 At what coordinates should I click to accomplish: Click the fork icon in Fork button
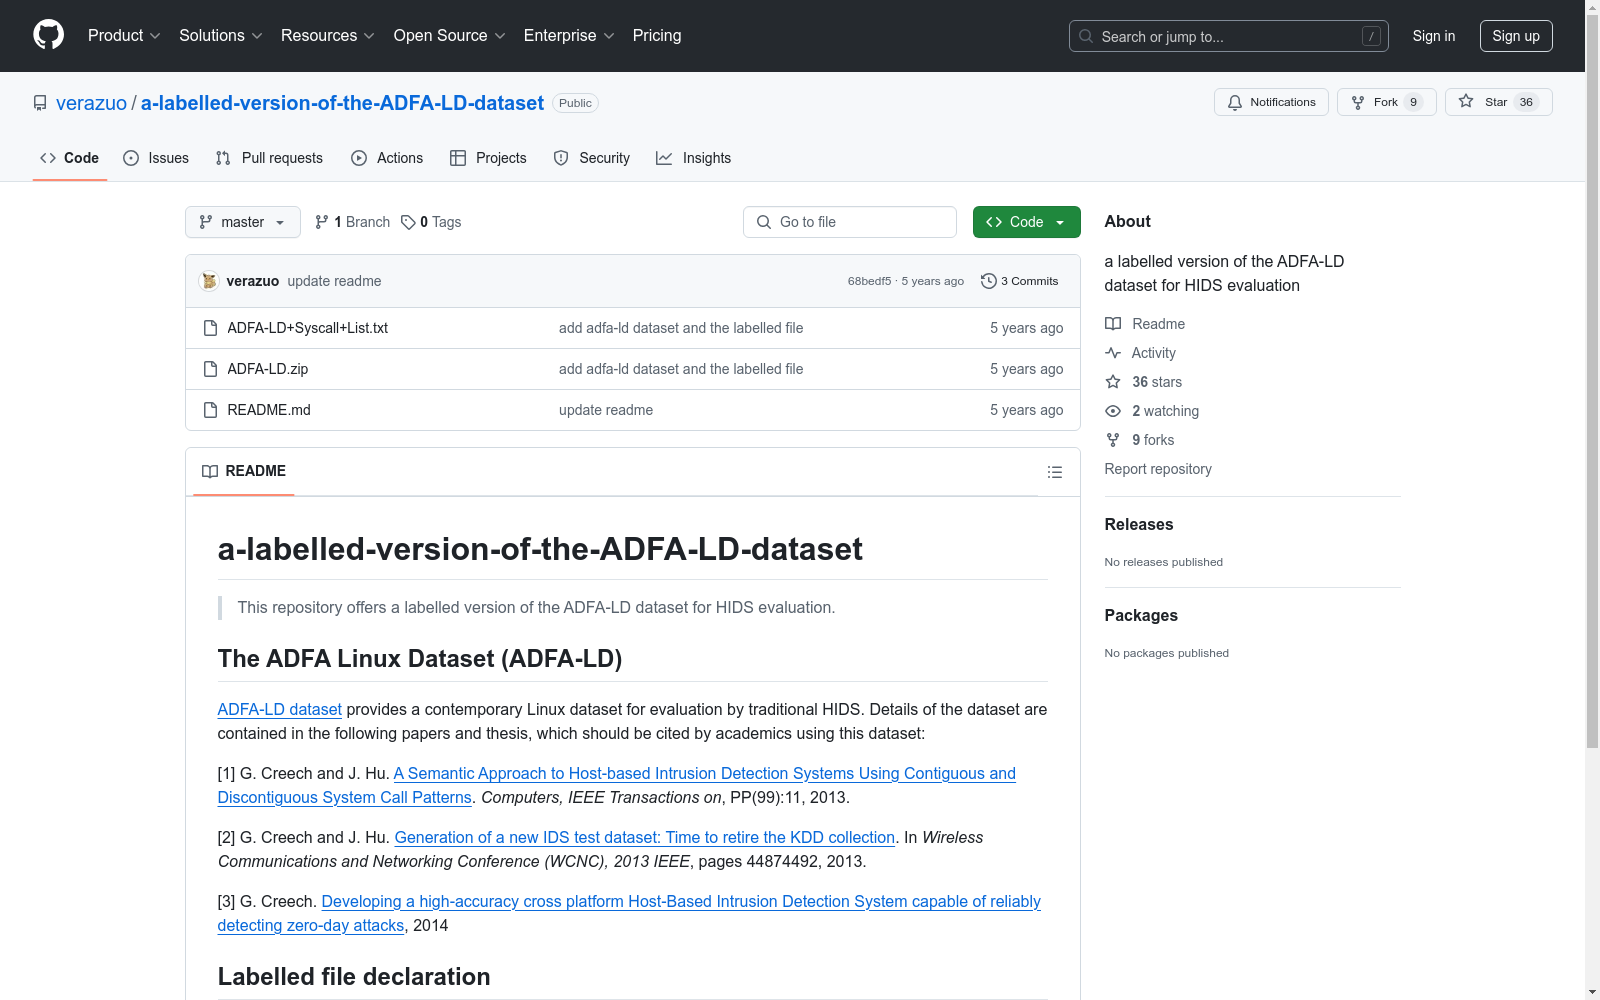[1358, 102]
